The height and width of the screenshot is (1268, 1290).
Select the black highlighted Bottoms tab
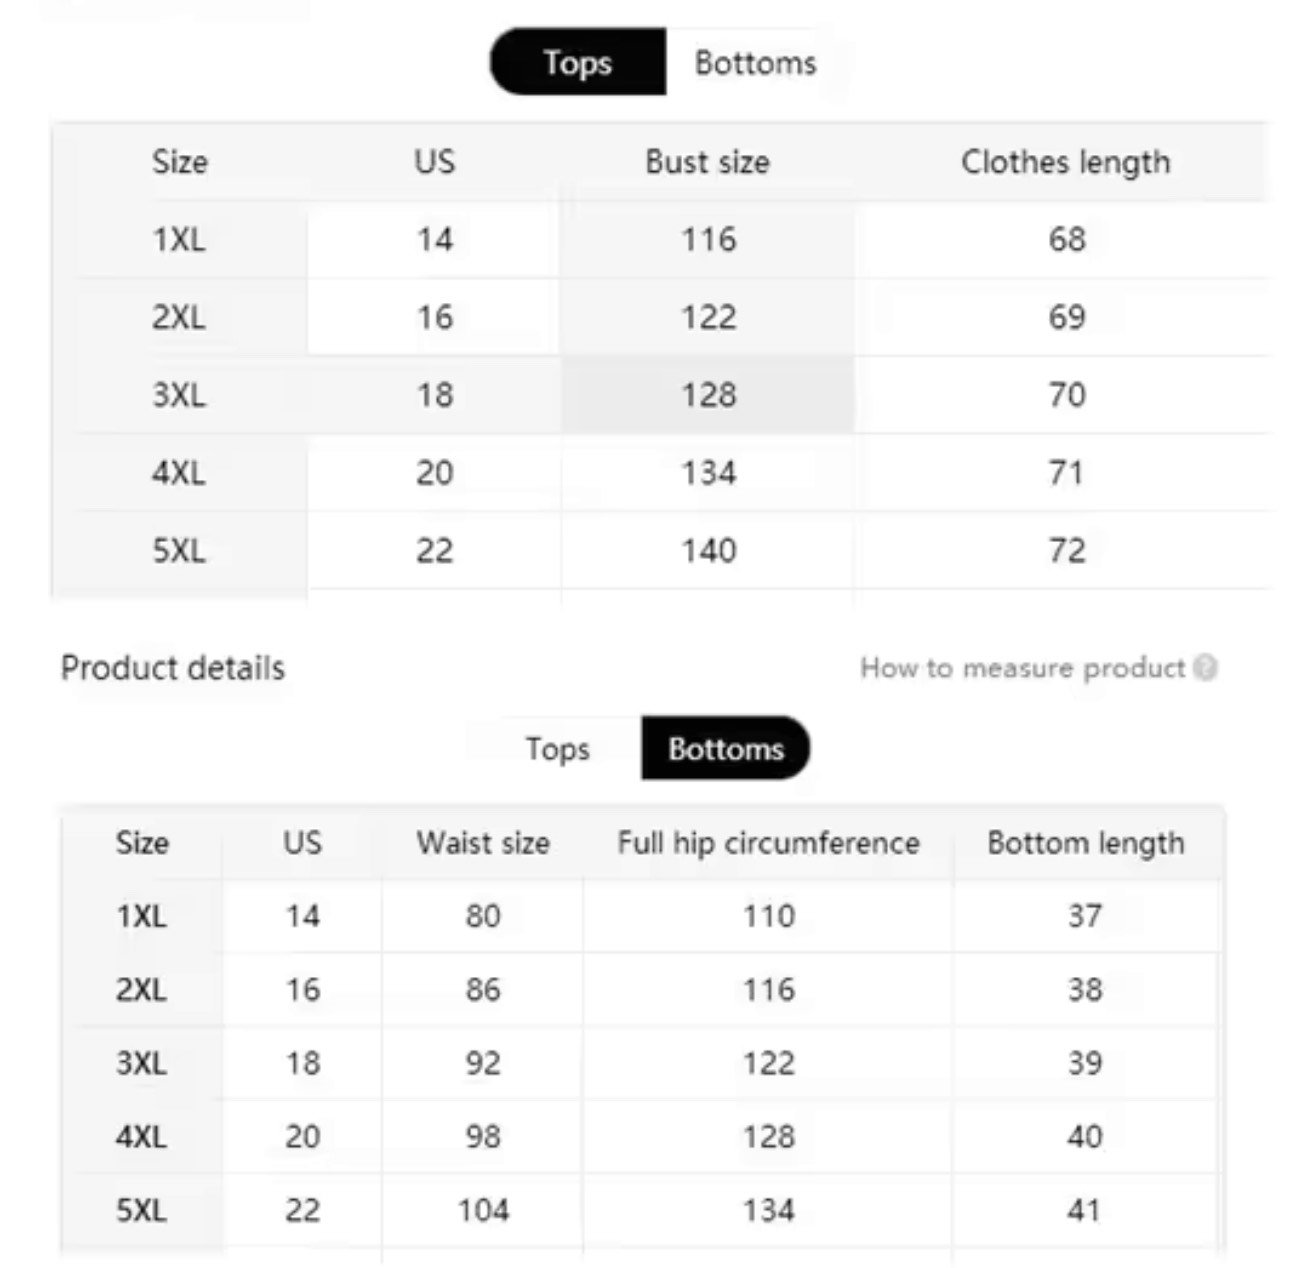click(x=725, y=749)
